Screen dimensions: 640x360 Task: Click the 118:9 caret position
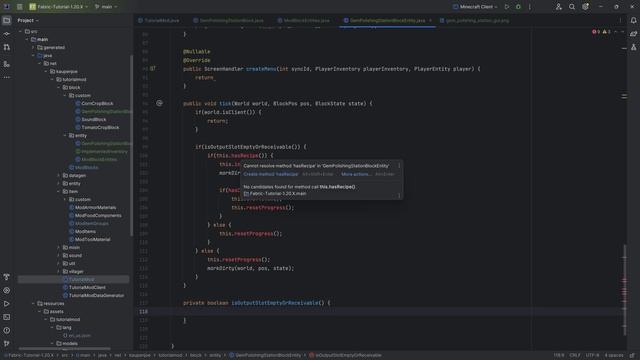(559, 356)
